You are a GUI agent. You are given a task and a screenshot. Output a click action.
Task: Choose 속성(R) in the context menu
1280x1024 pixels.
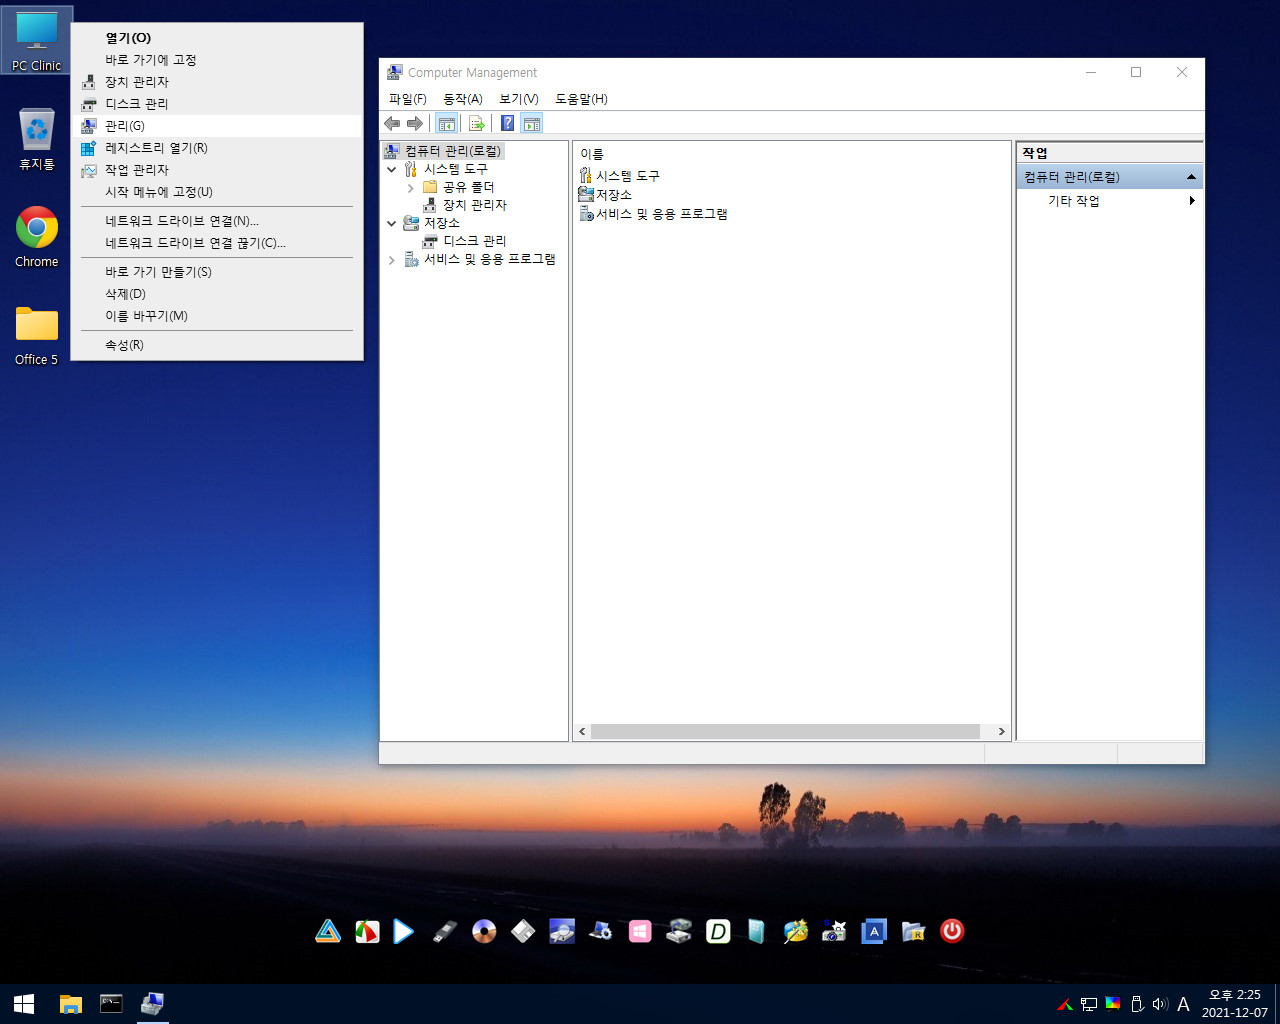217,345
